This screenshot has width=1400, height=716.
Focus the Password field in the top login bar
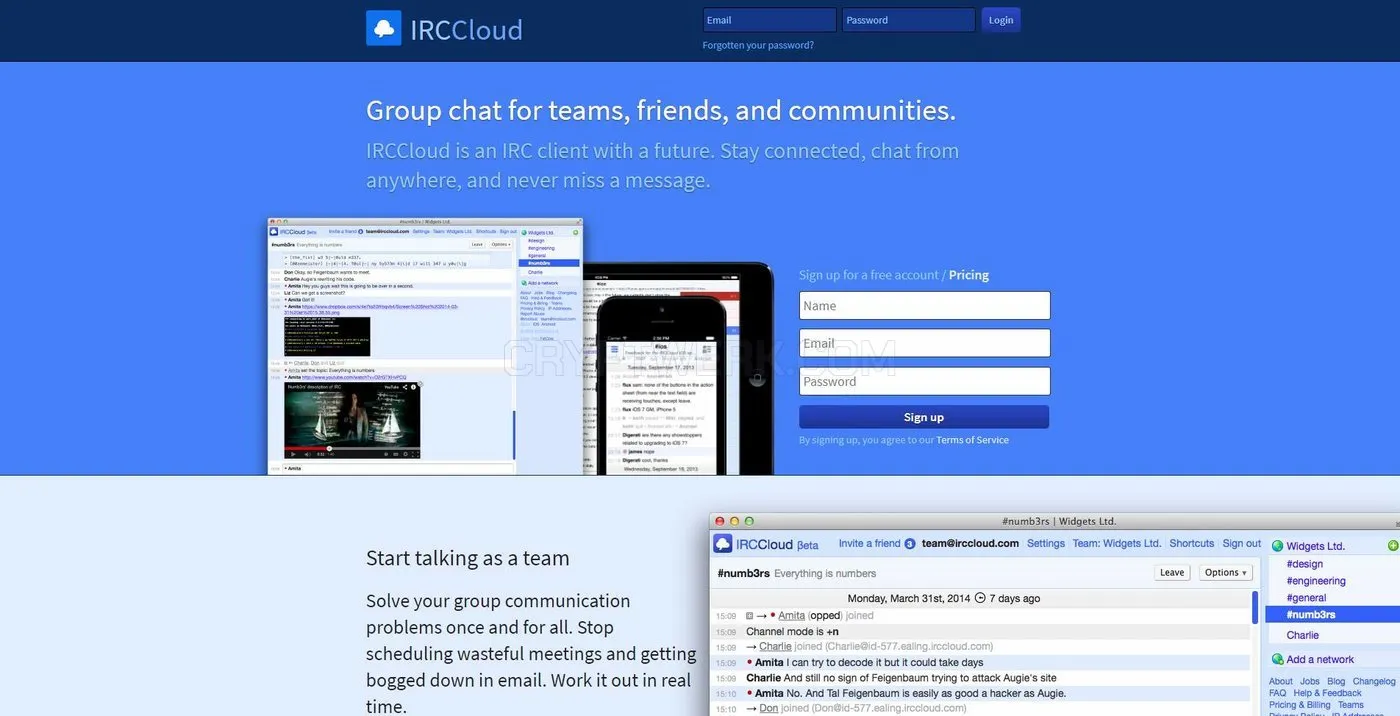908,20
